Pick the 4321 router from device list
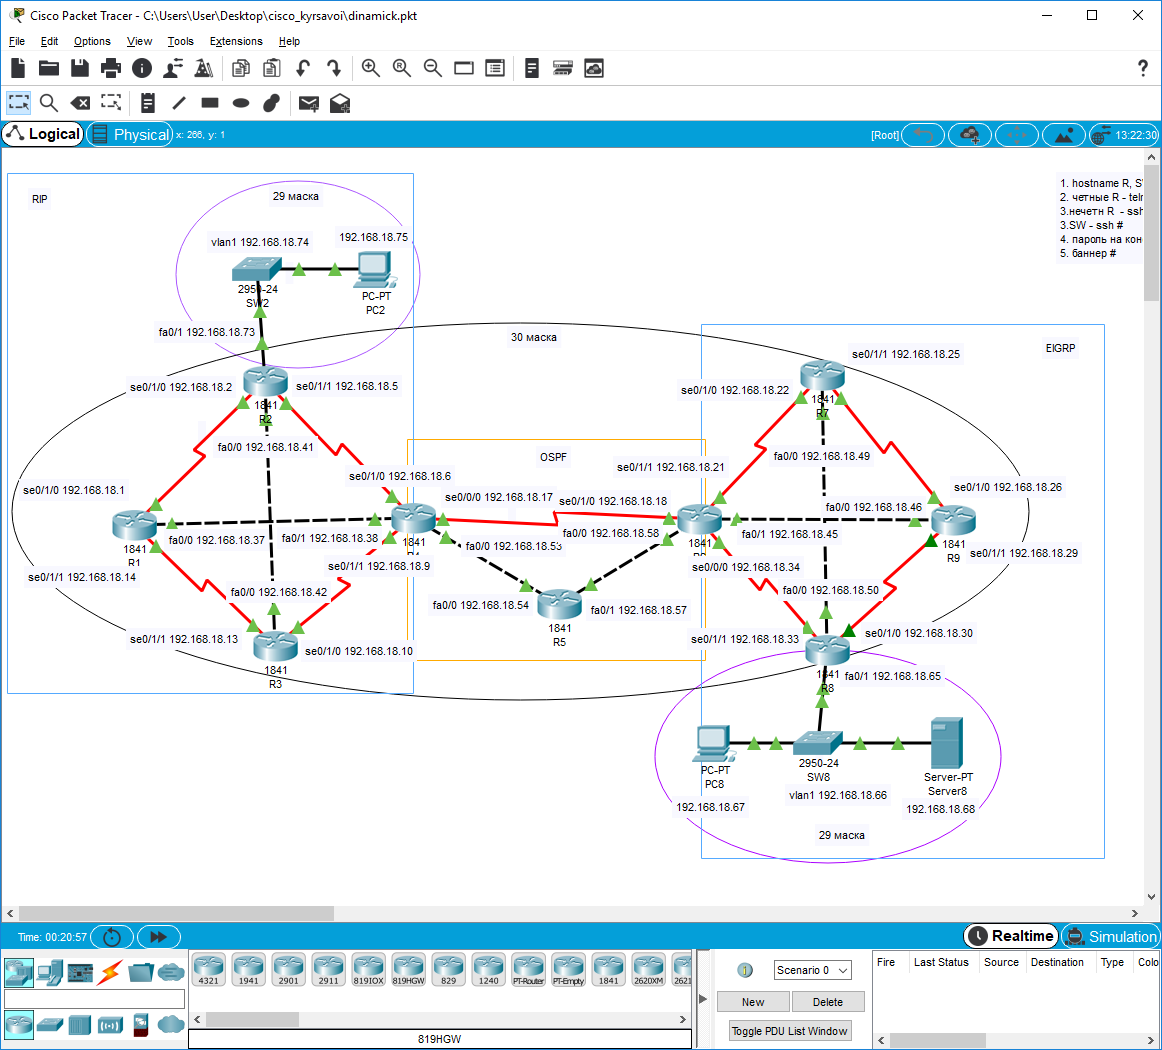 point(209,969)
